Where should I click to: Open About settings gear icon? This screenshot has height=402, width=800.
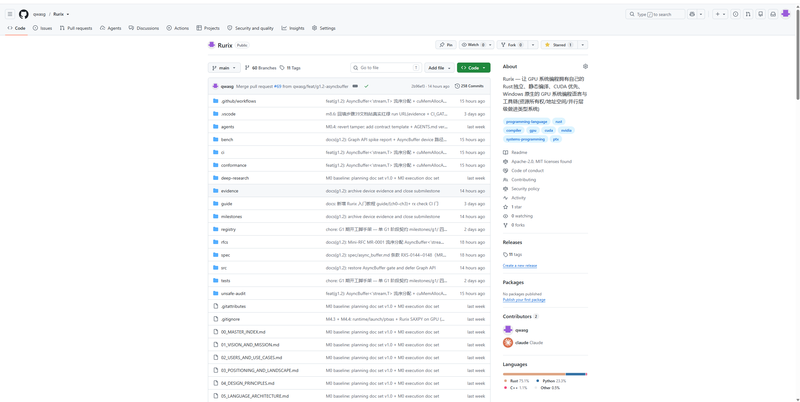pyautogui.click(x=585, y=66)
